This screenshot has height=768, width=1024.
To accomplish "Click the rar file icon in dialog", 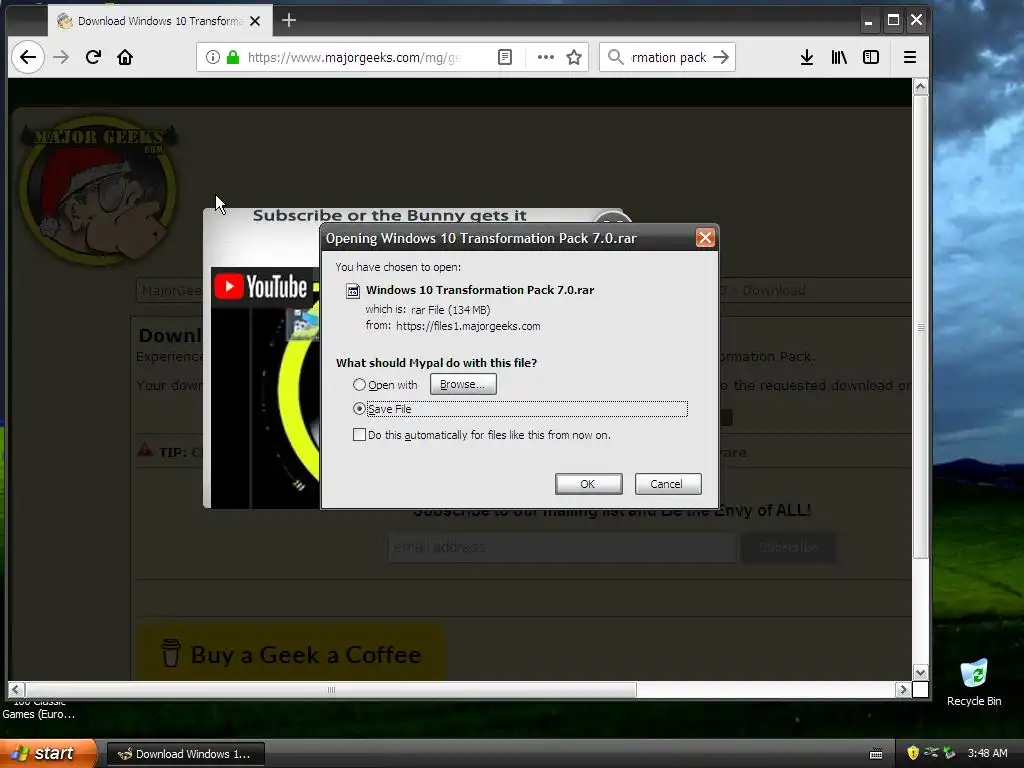I will pyautogui.click(x=353, y=291).
